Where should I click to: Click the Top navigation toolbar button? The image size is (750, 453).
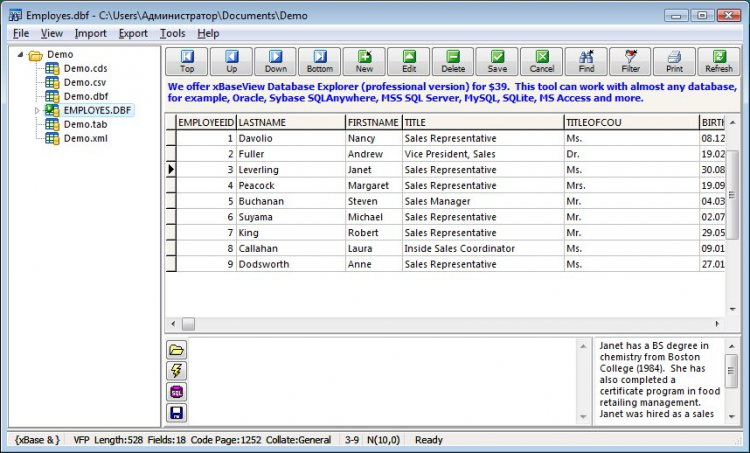187,61
